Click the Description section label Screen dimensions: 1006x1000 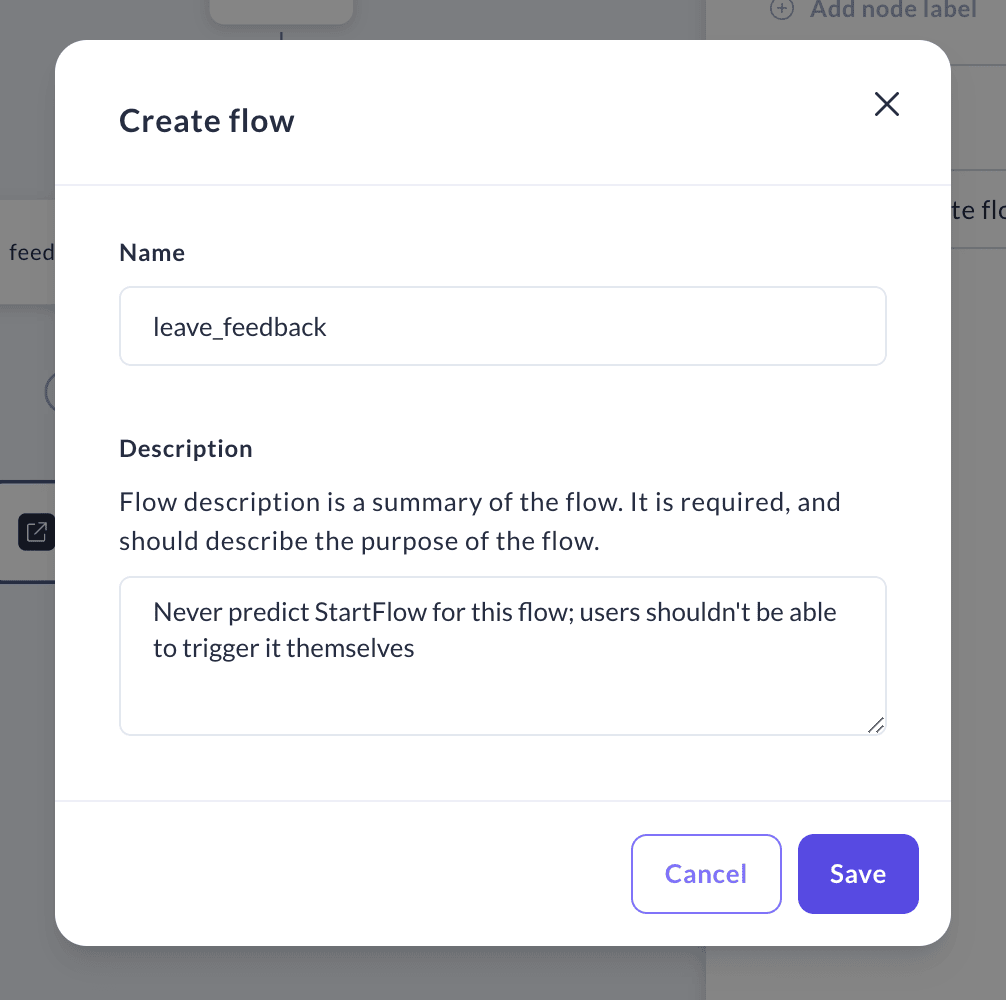point(185,448)
